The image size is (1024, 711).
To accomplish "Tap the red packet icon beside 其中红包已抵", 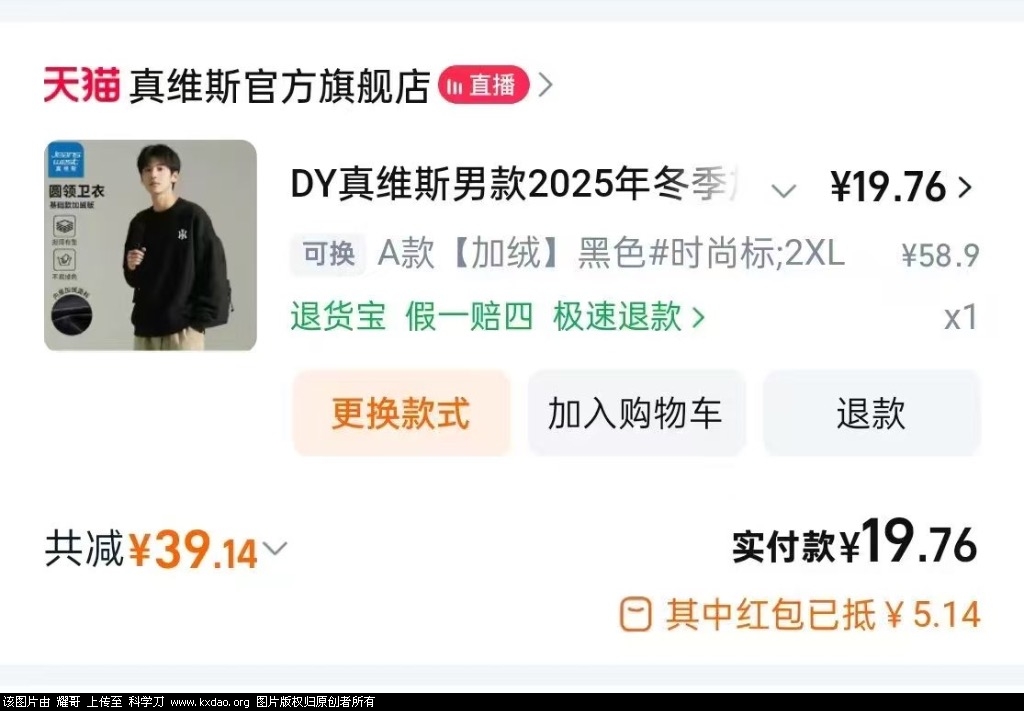I will click(635, 614).
